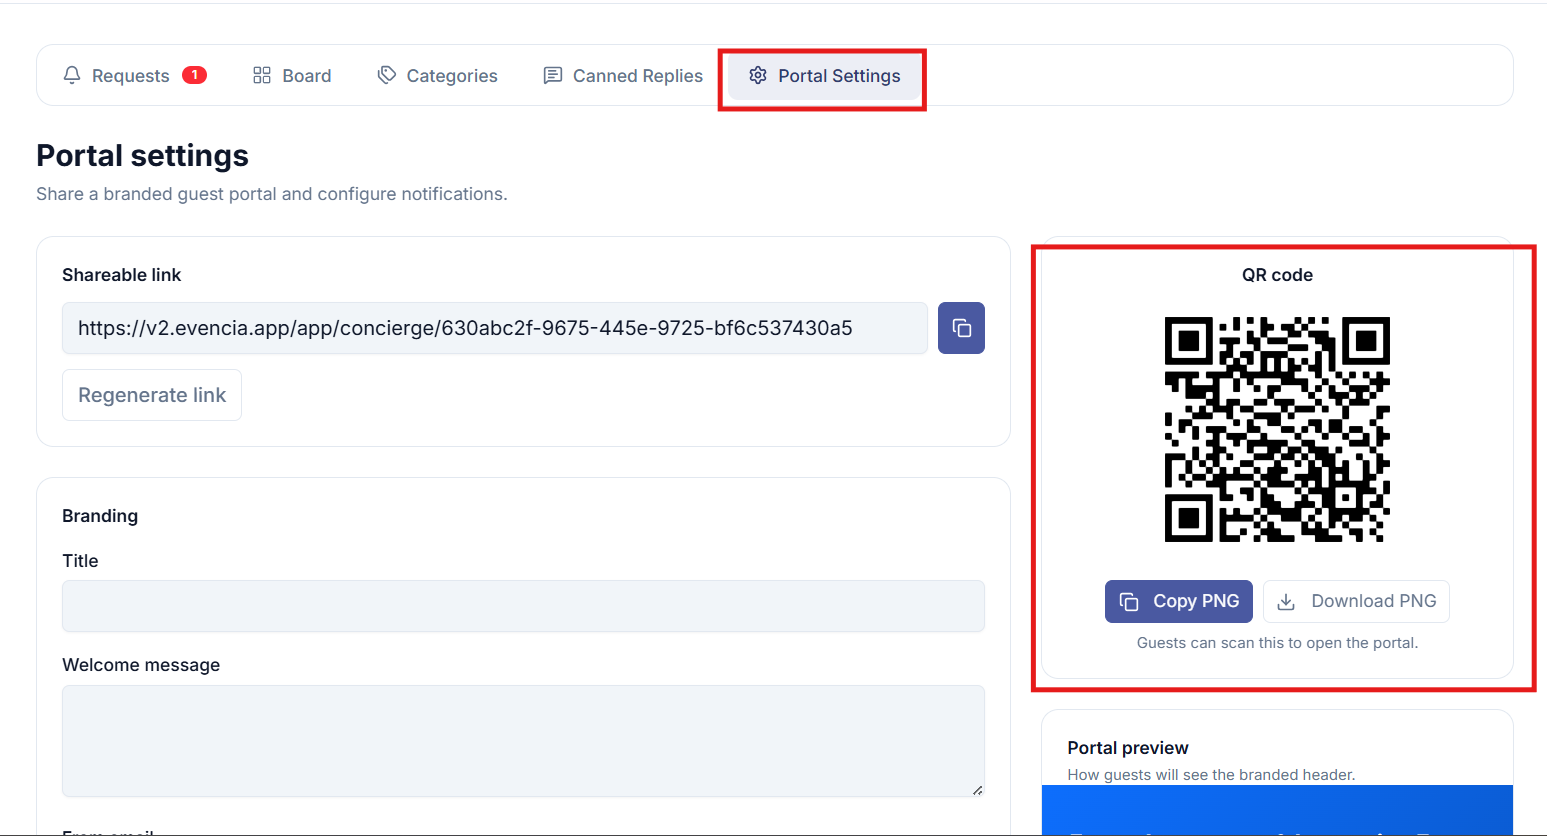Click the 'Shareable link' label
This screenshot has height=836, width=1547.
[122, 275]
